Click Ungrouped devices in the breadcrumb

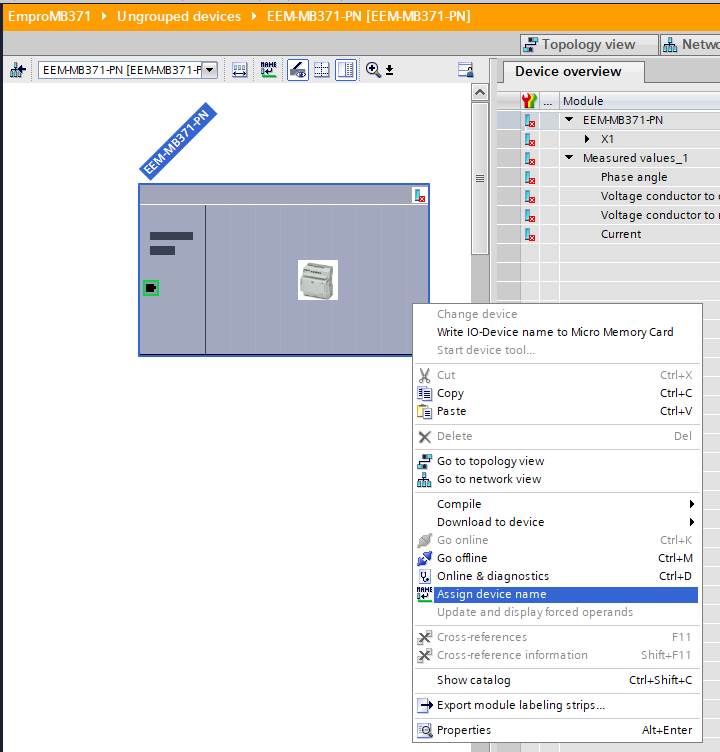[179, 16]
